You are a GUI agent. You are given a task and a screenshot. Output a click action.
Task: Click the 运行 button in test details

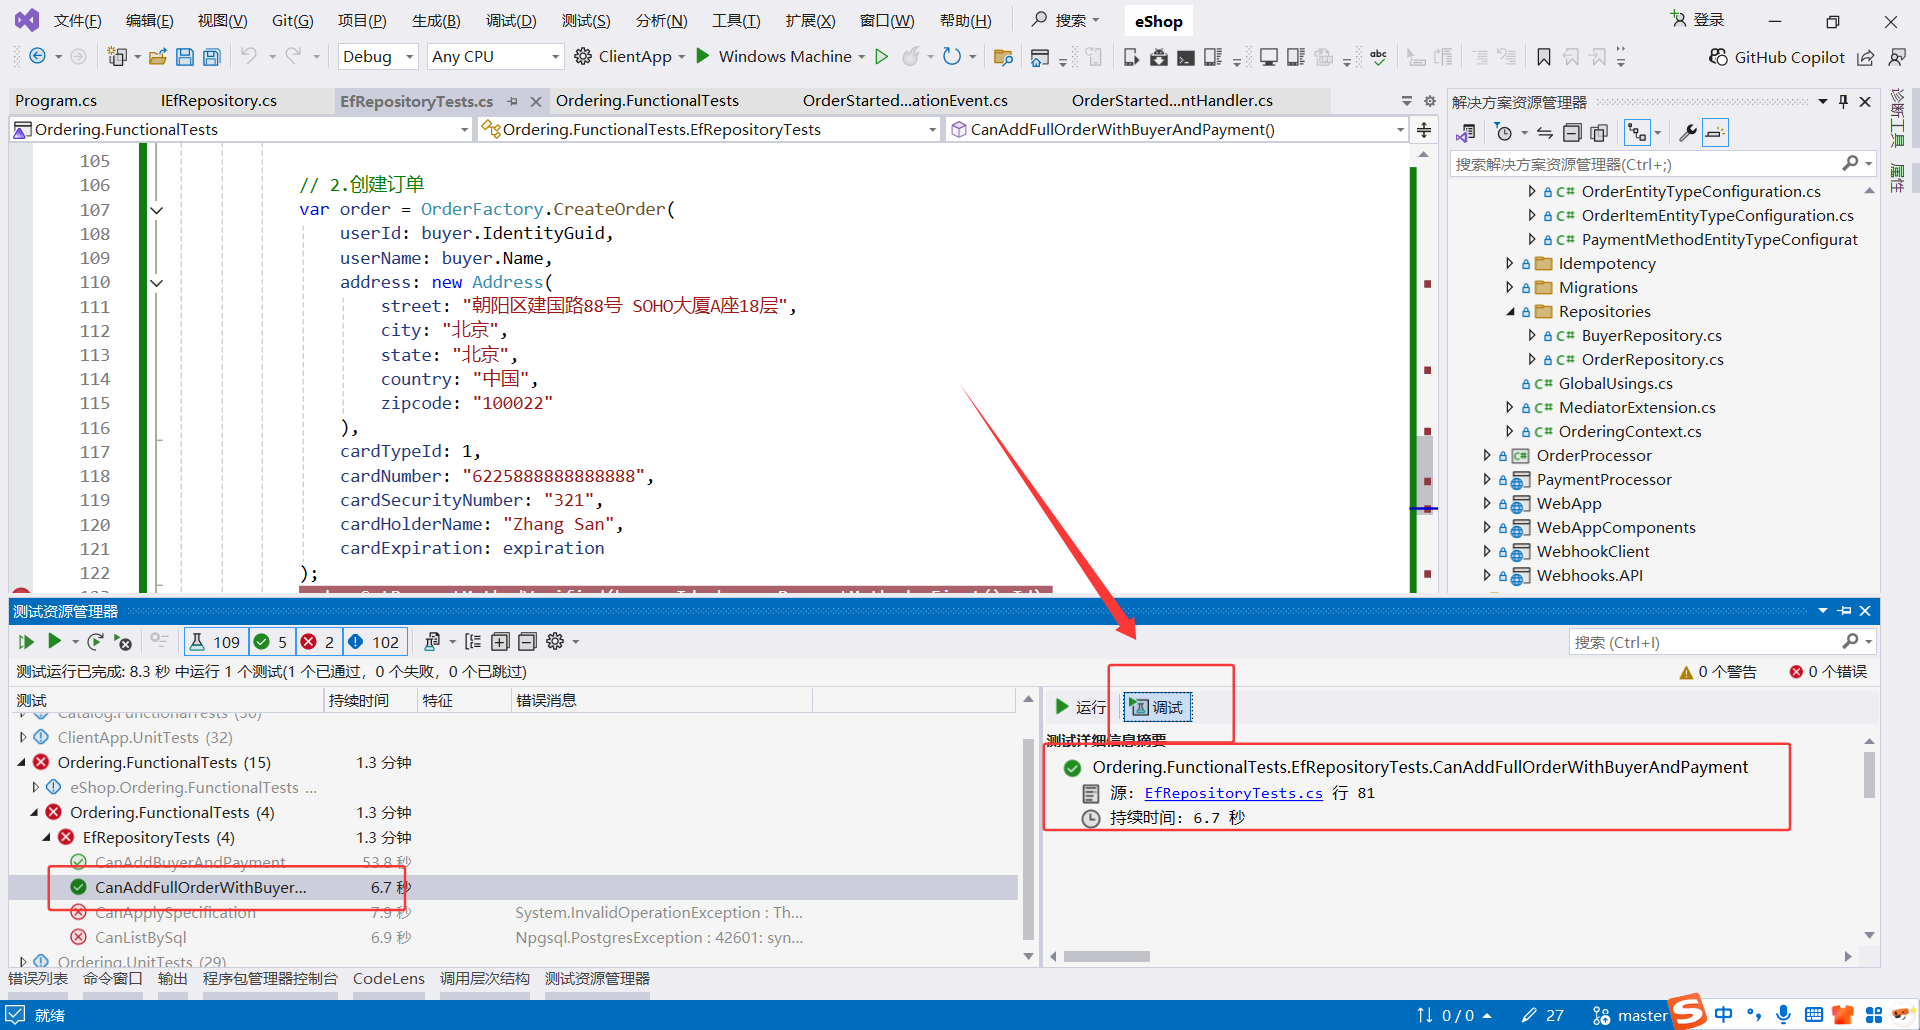pos(1081,707)
